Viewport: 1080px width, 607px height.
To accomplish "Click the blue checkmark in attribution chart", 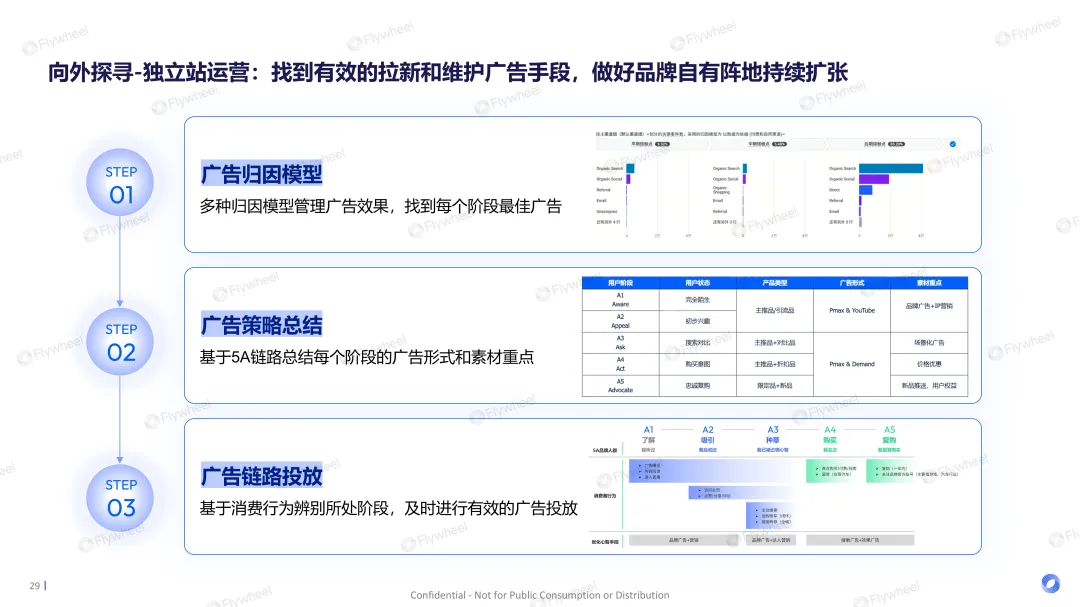I will pos(952,144).
